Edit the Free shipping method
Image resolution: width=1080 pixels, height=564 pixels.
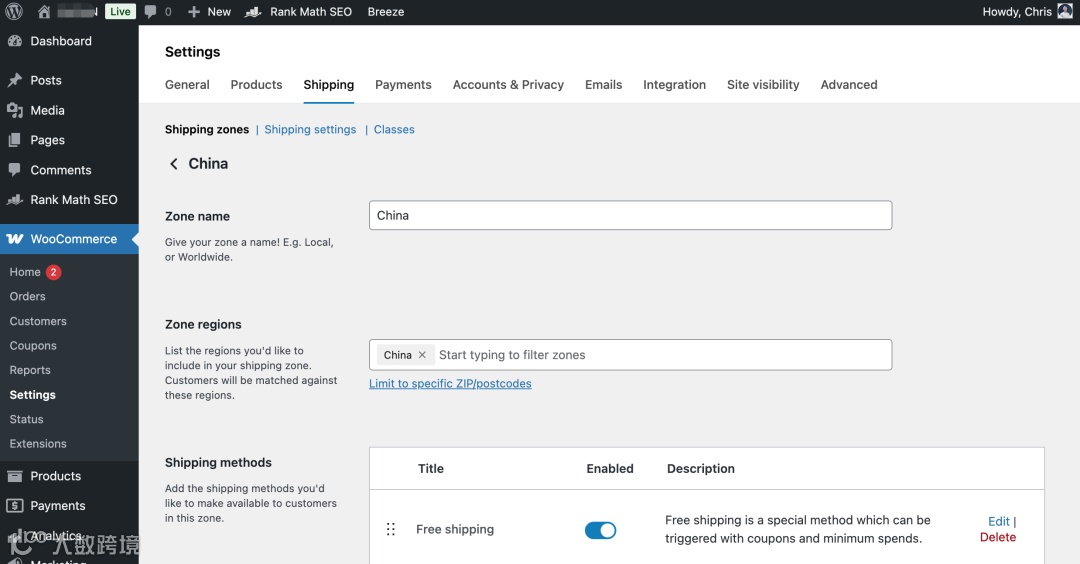coord(998,521)
